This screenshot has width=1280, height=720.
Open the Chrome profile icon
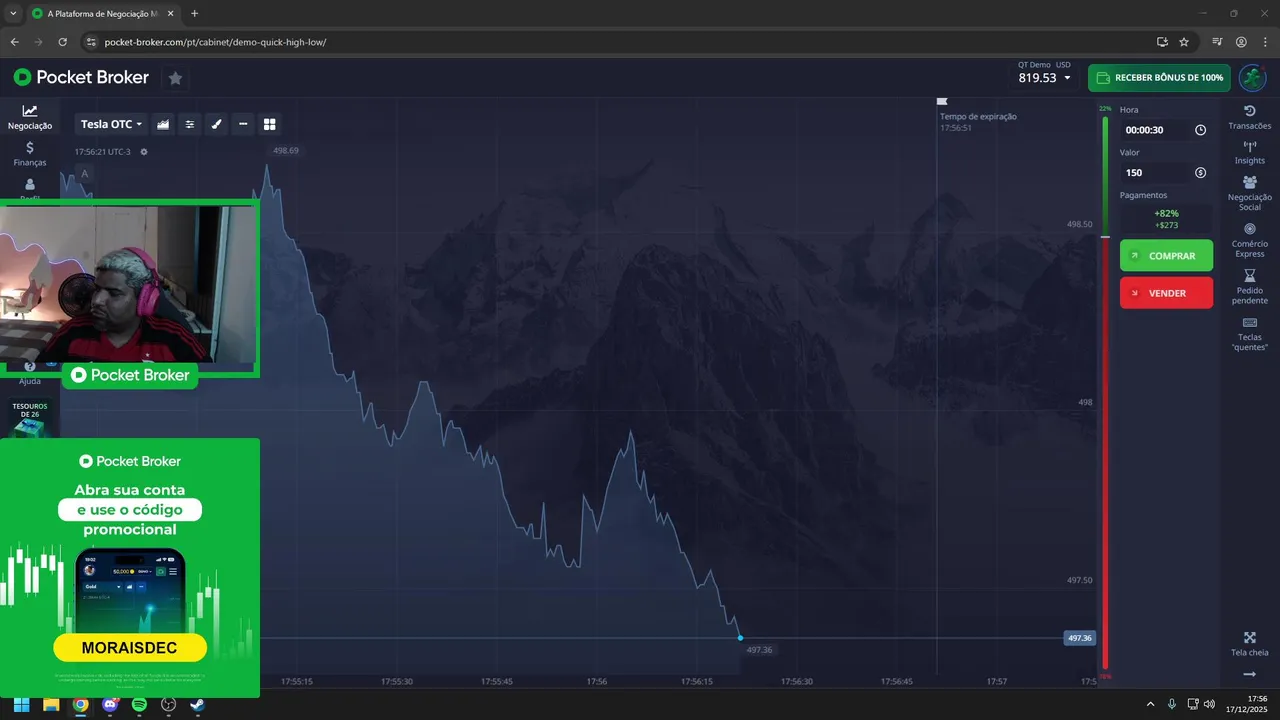(x=1241, y=42)
